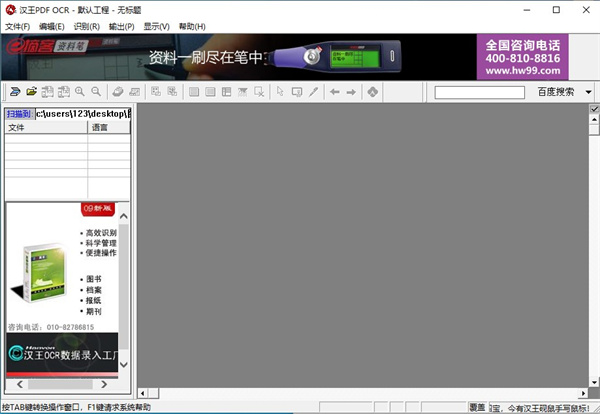The width and height of the screenshot is (600, 414).
Task: Click the 高效识别 bullet text in ad
Action: [99, 233]
